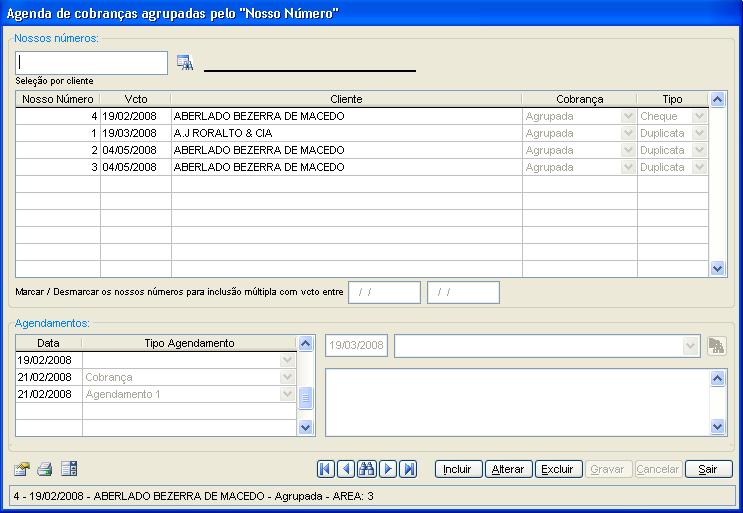743x513 pixels.
Task: Click the binoculars search button
Action: [367, 469]
